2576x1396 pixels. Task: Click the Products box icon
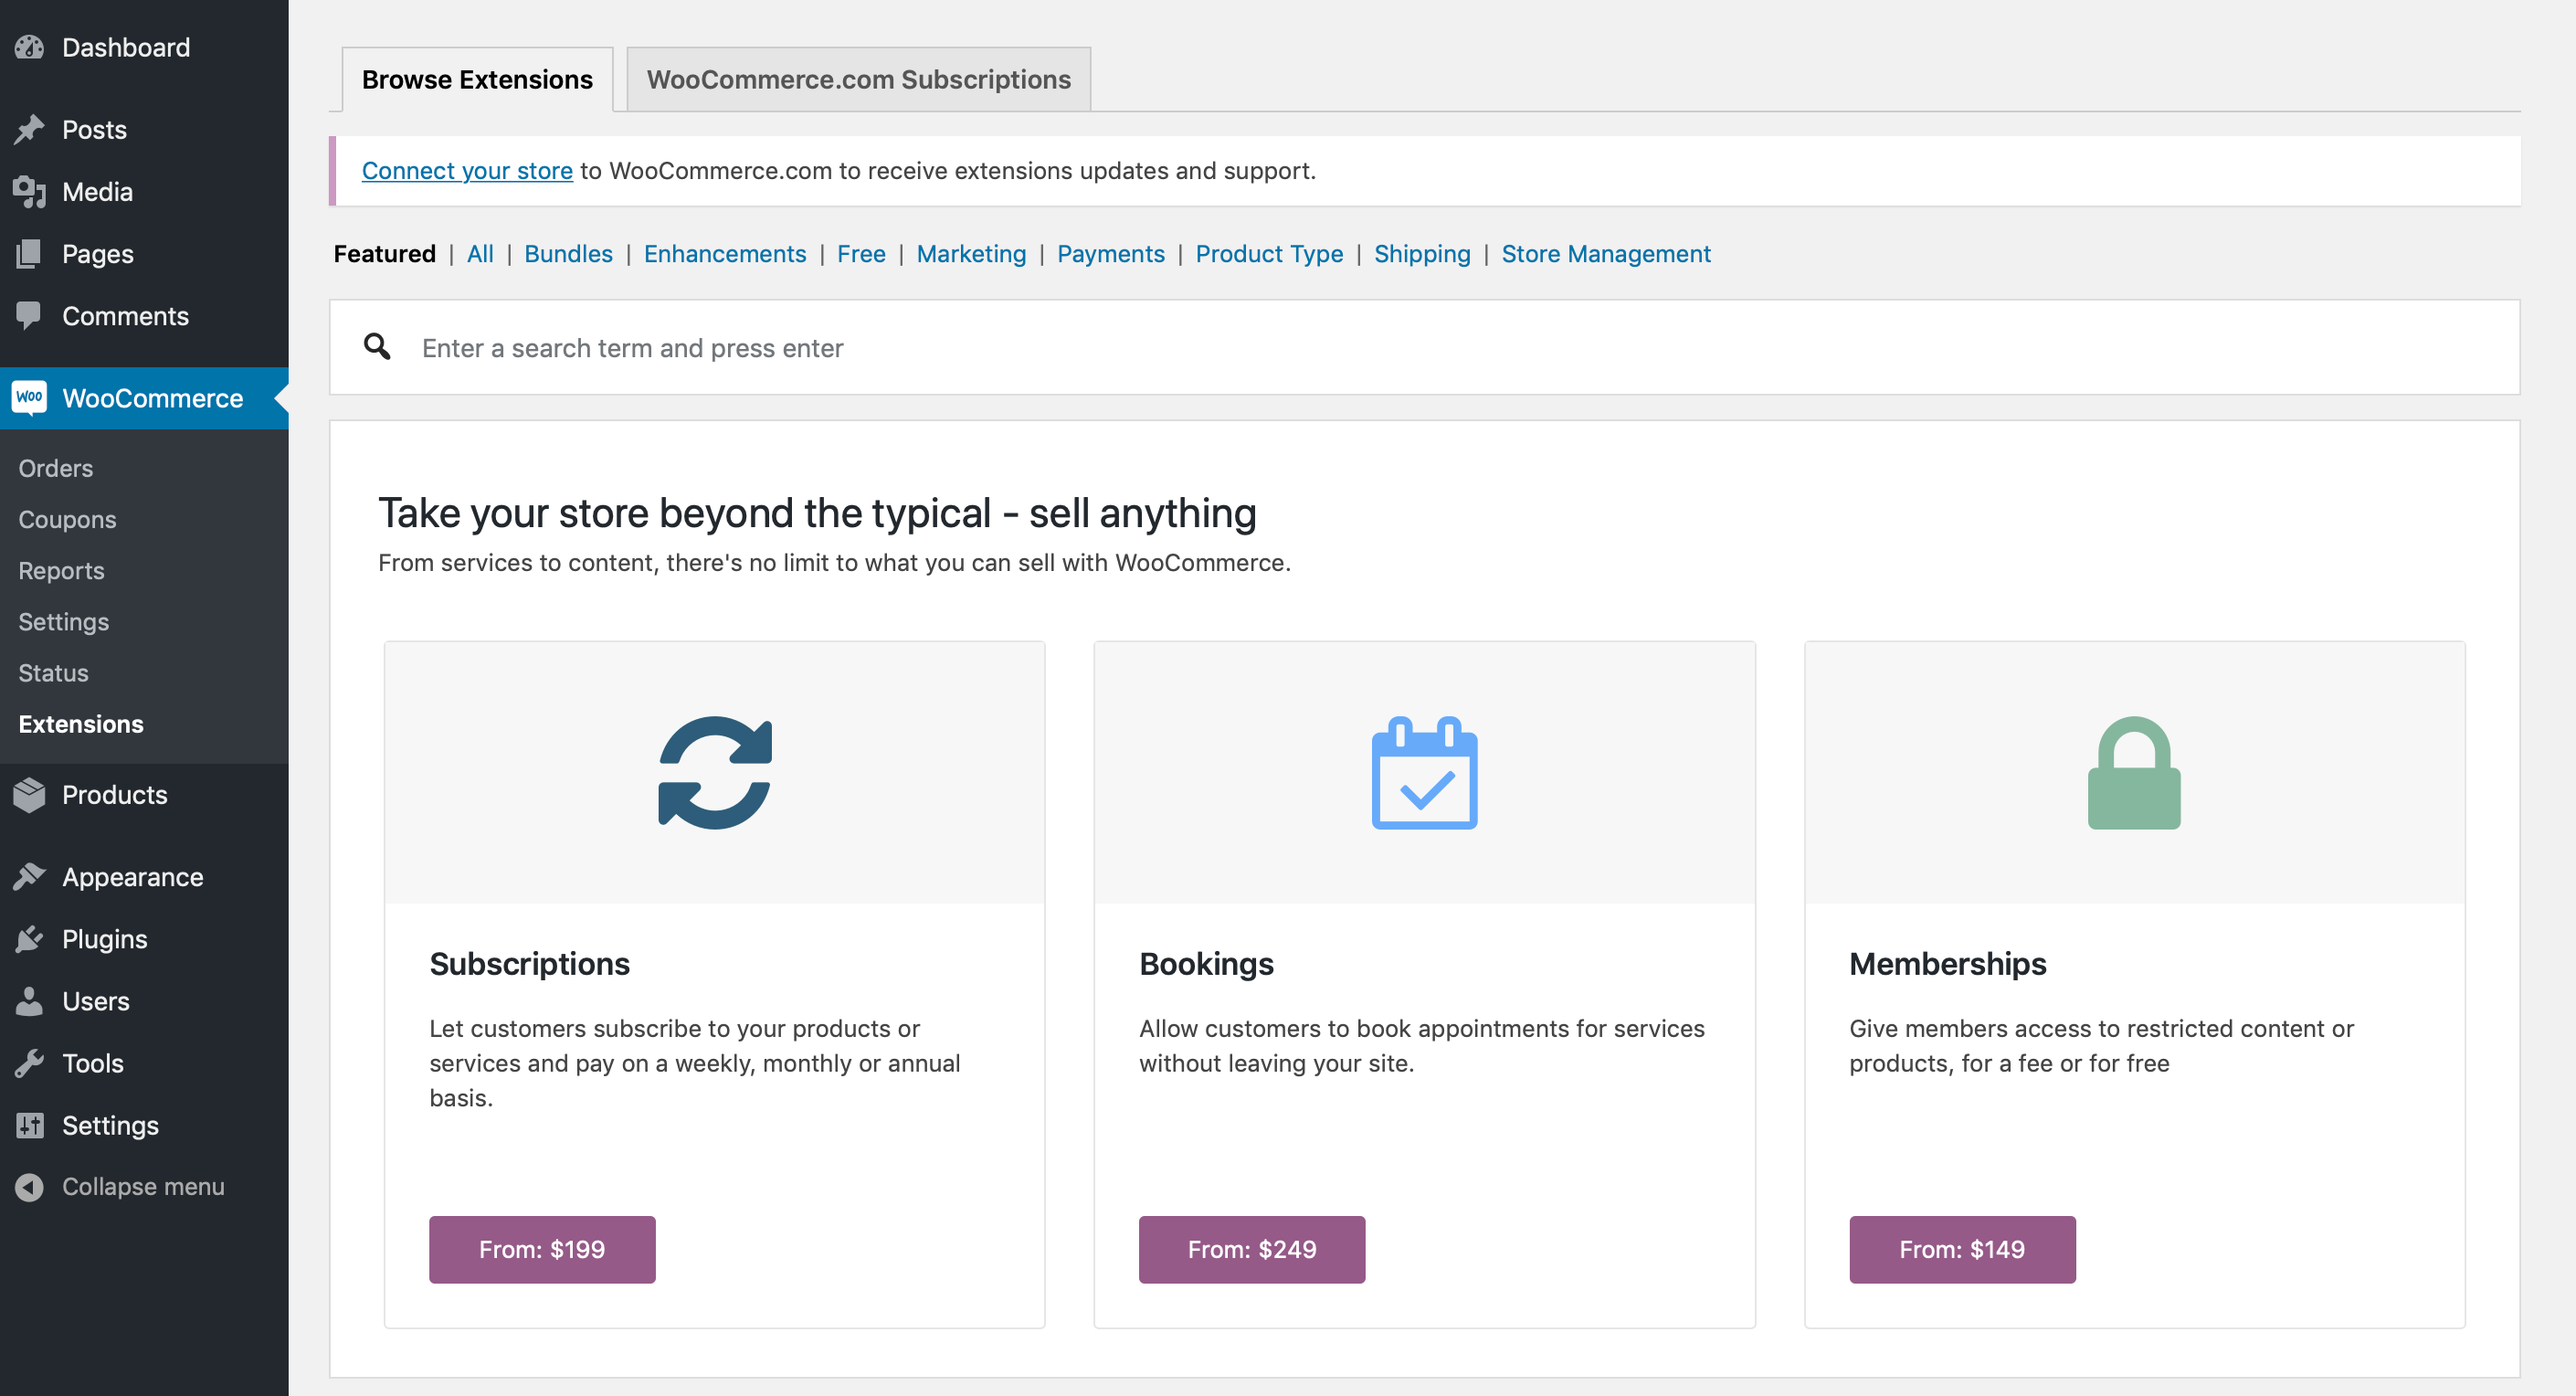pos(30,794)
